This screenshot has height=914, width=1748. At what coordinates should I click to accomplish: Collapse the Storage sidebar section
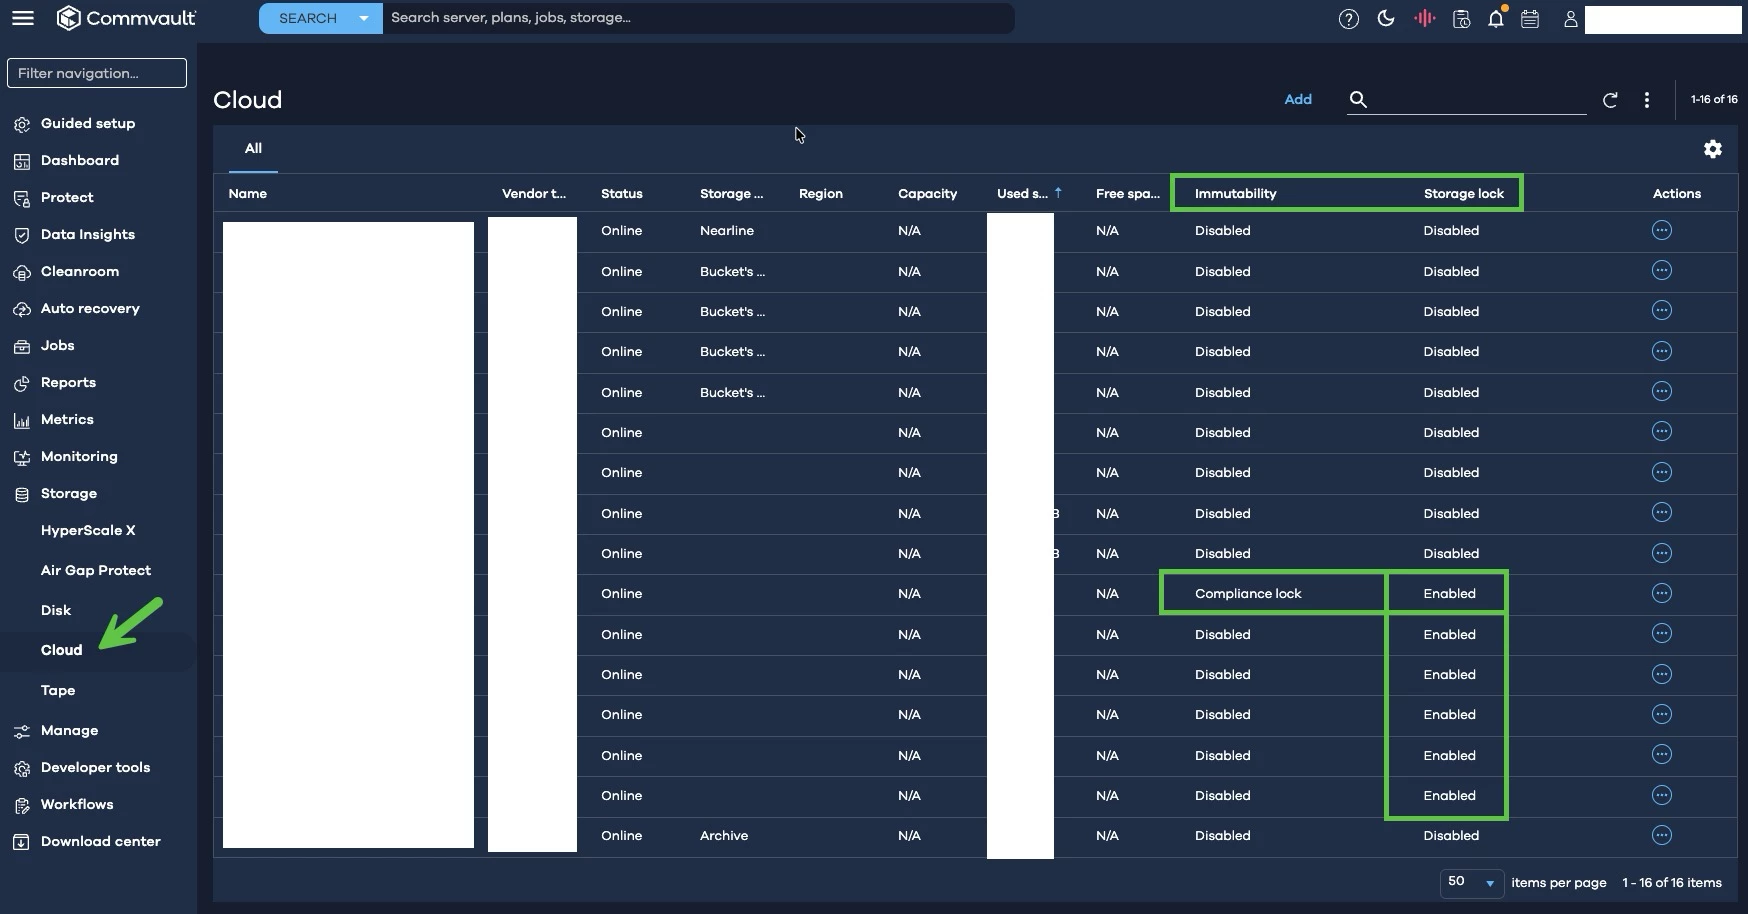69,494
